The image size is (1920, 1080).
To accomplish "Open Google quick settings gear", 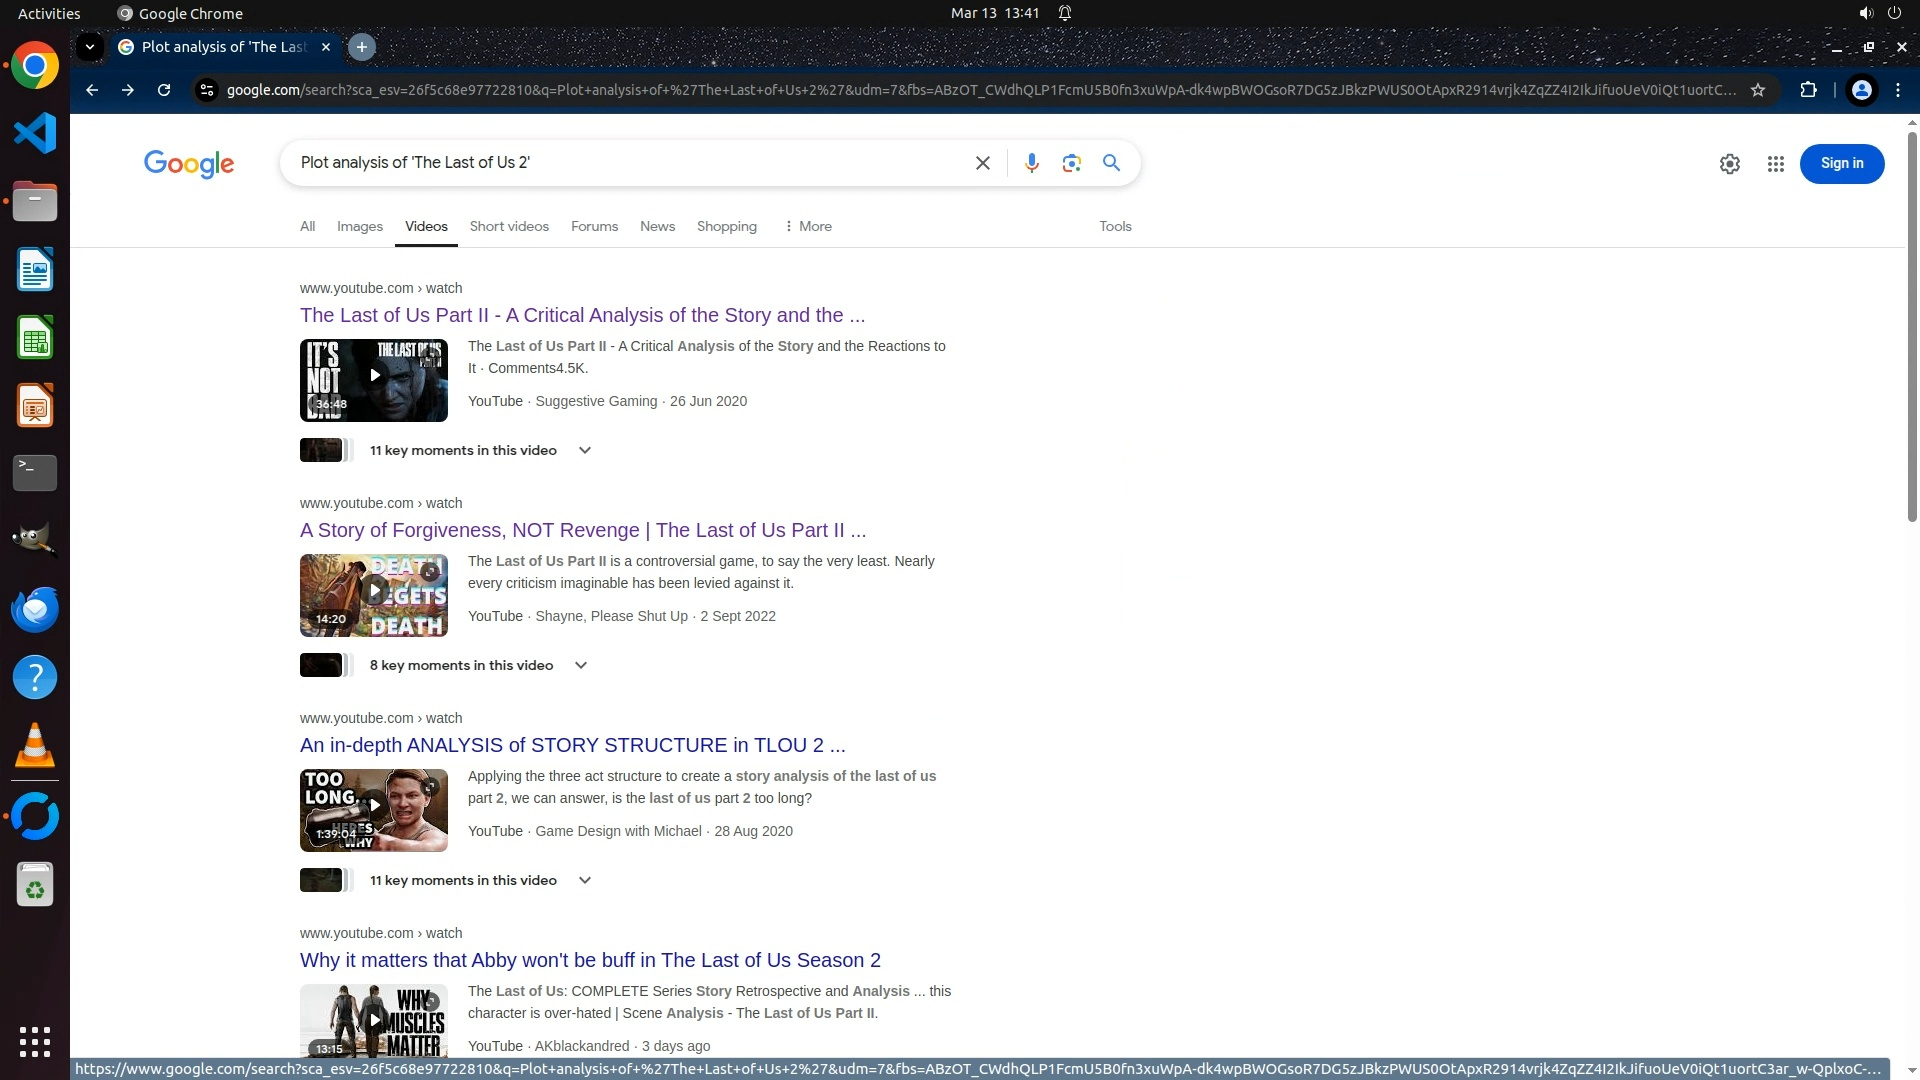I will tap(1729, 164).
